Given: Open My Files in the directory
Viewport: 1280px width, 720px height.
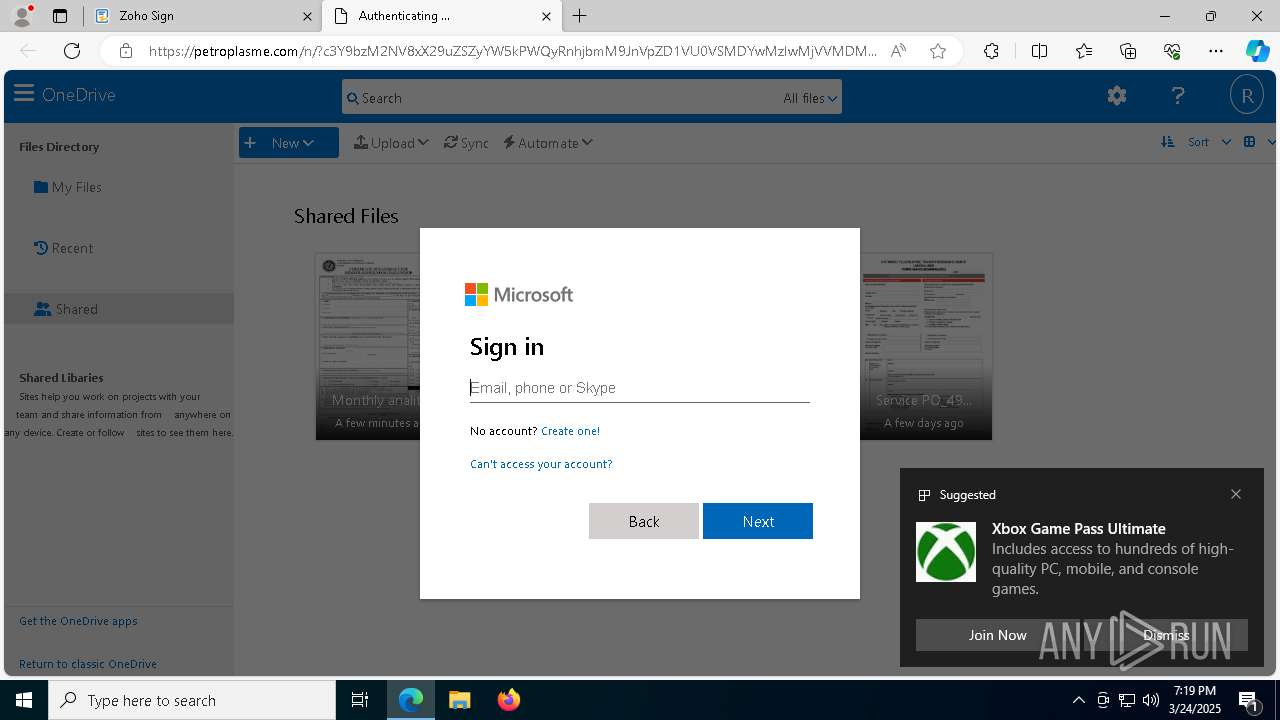Looking at the screenshot, I should click(x=67, y=187).
